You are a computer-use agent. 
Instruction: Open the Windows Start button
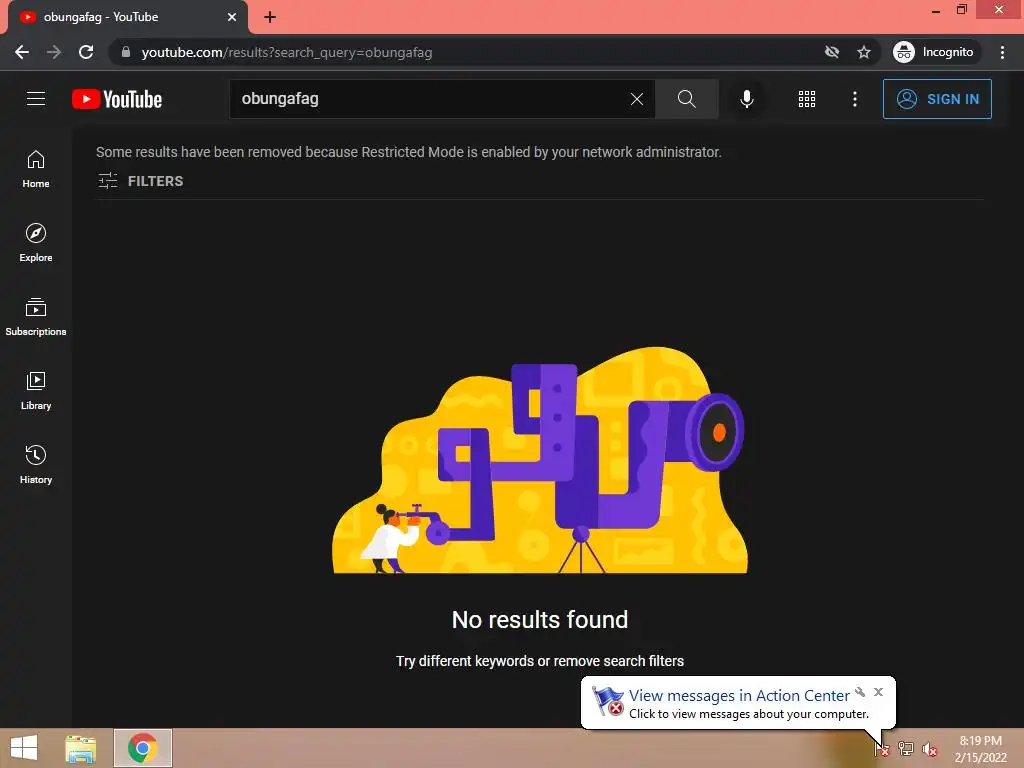coord(24,748)
